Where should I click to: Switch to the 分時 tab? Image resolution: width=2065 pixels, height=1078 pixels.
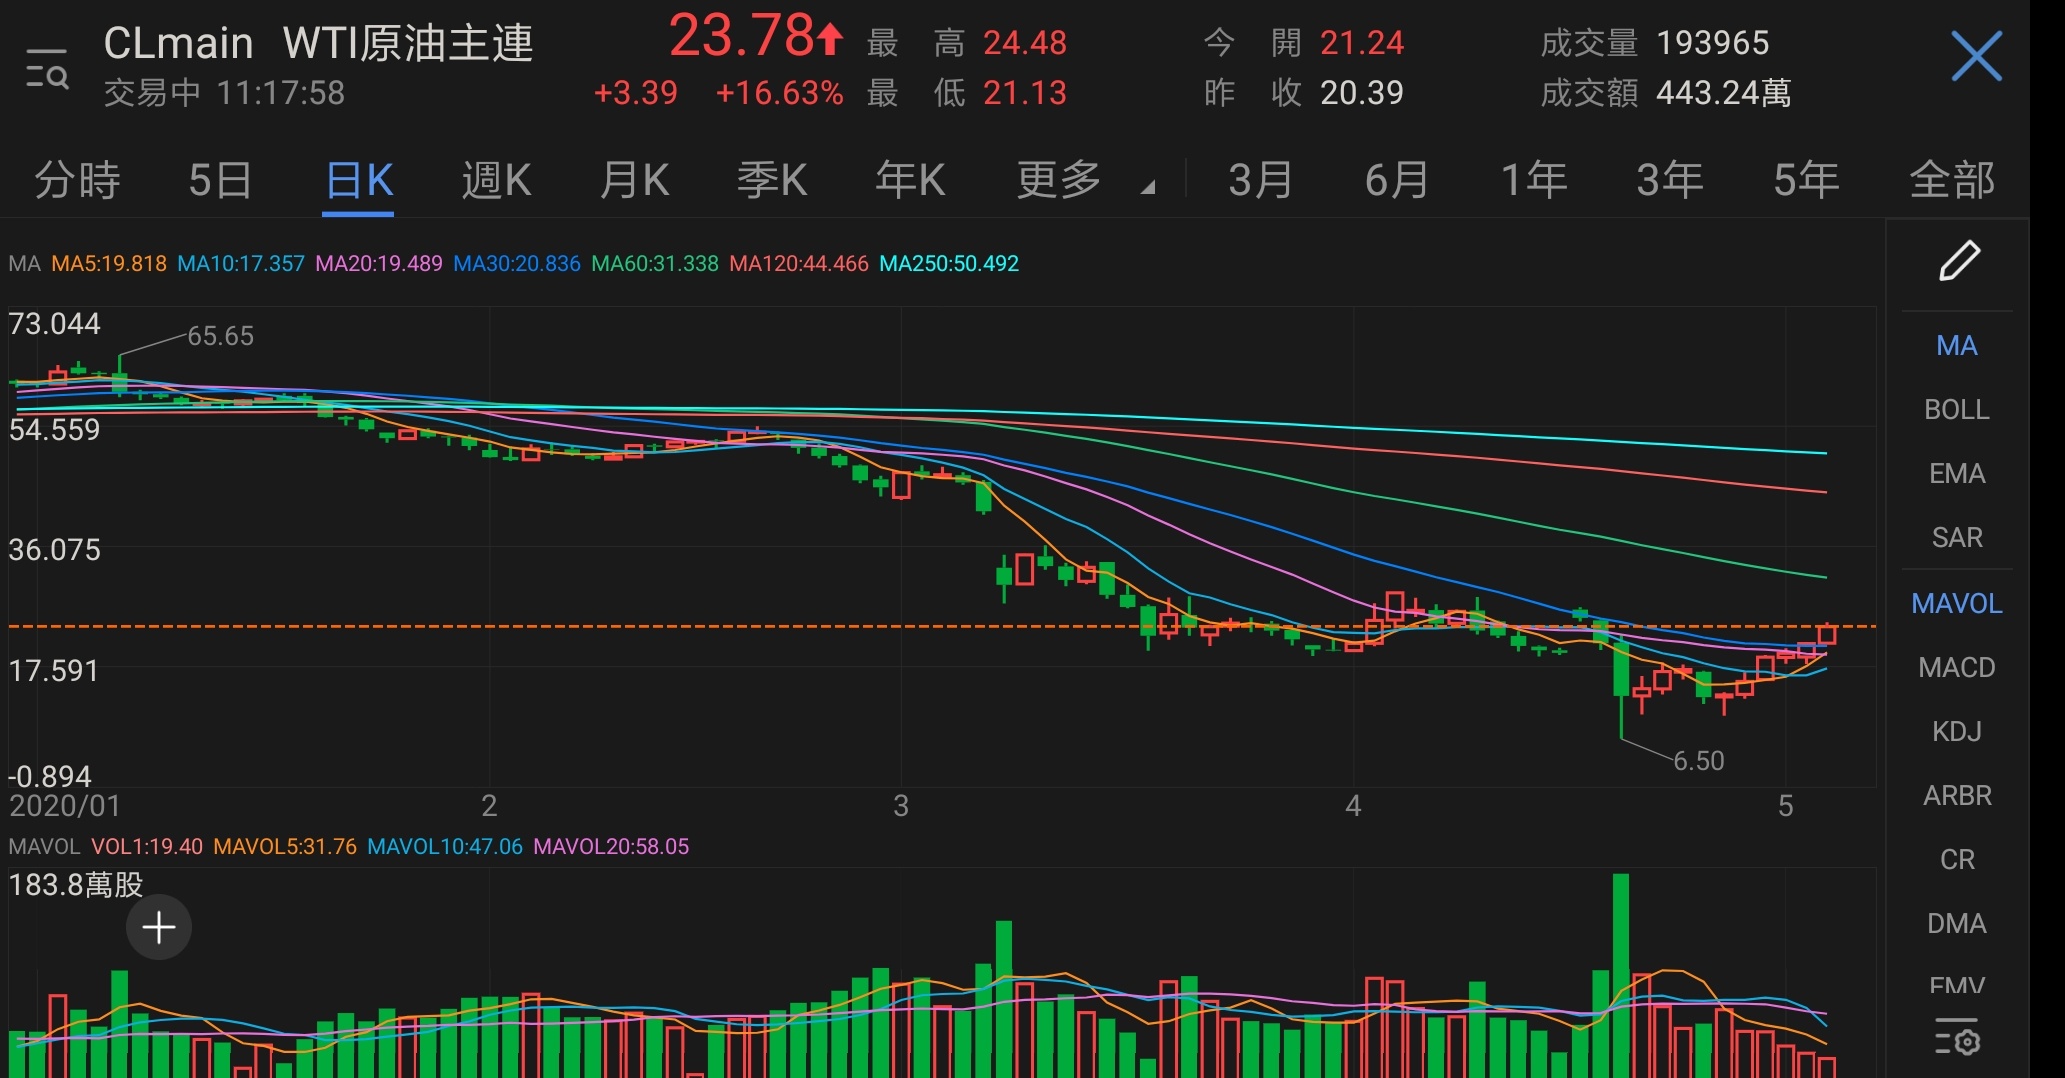(77, 181)
